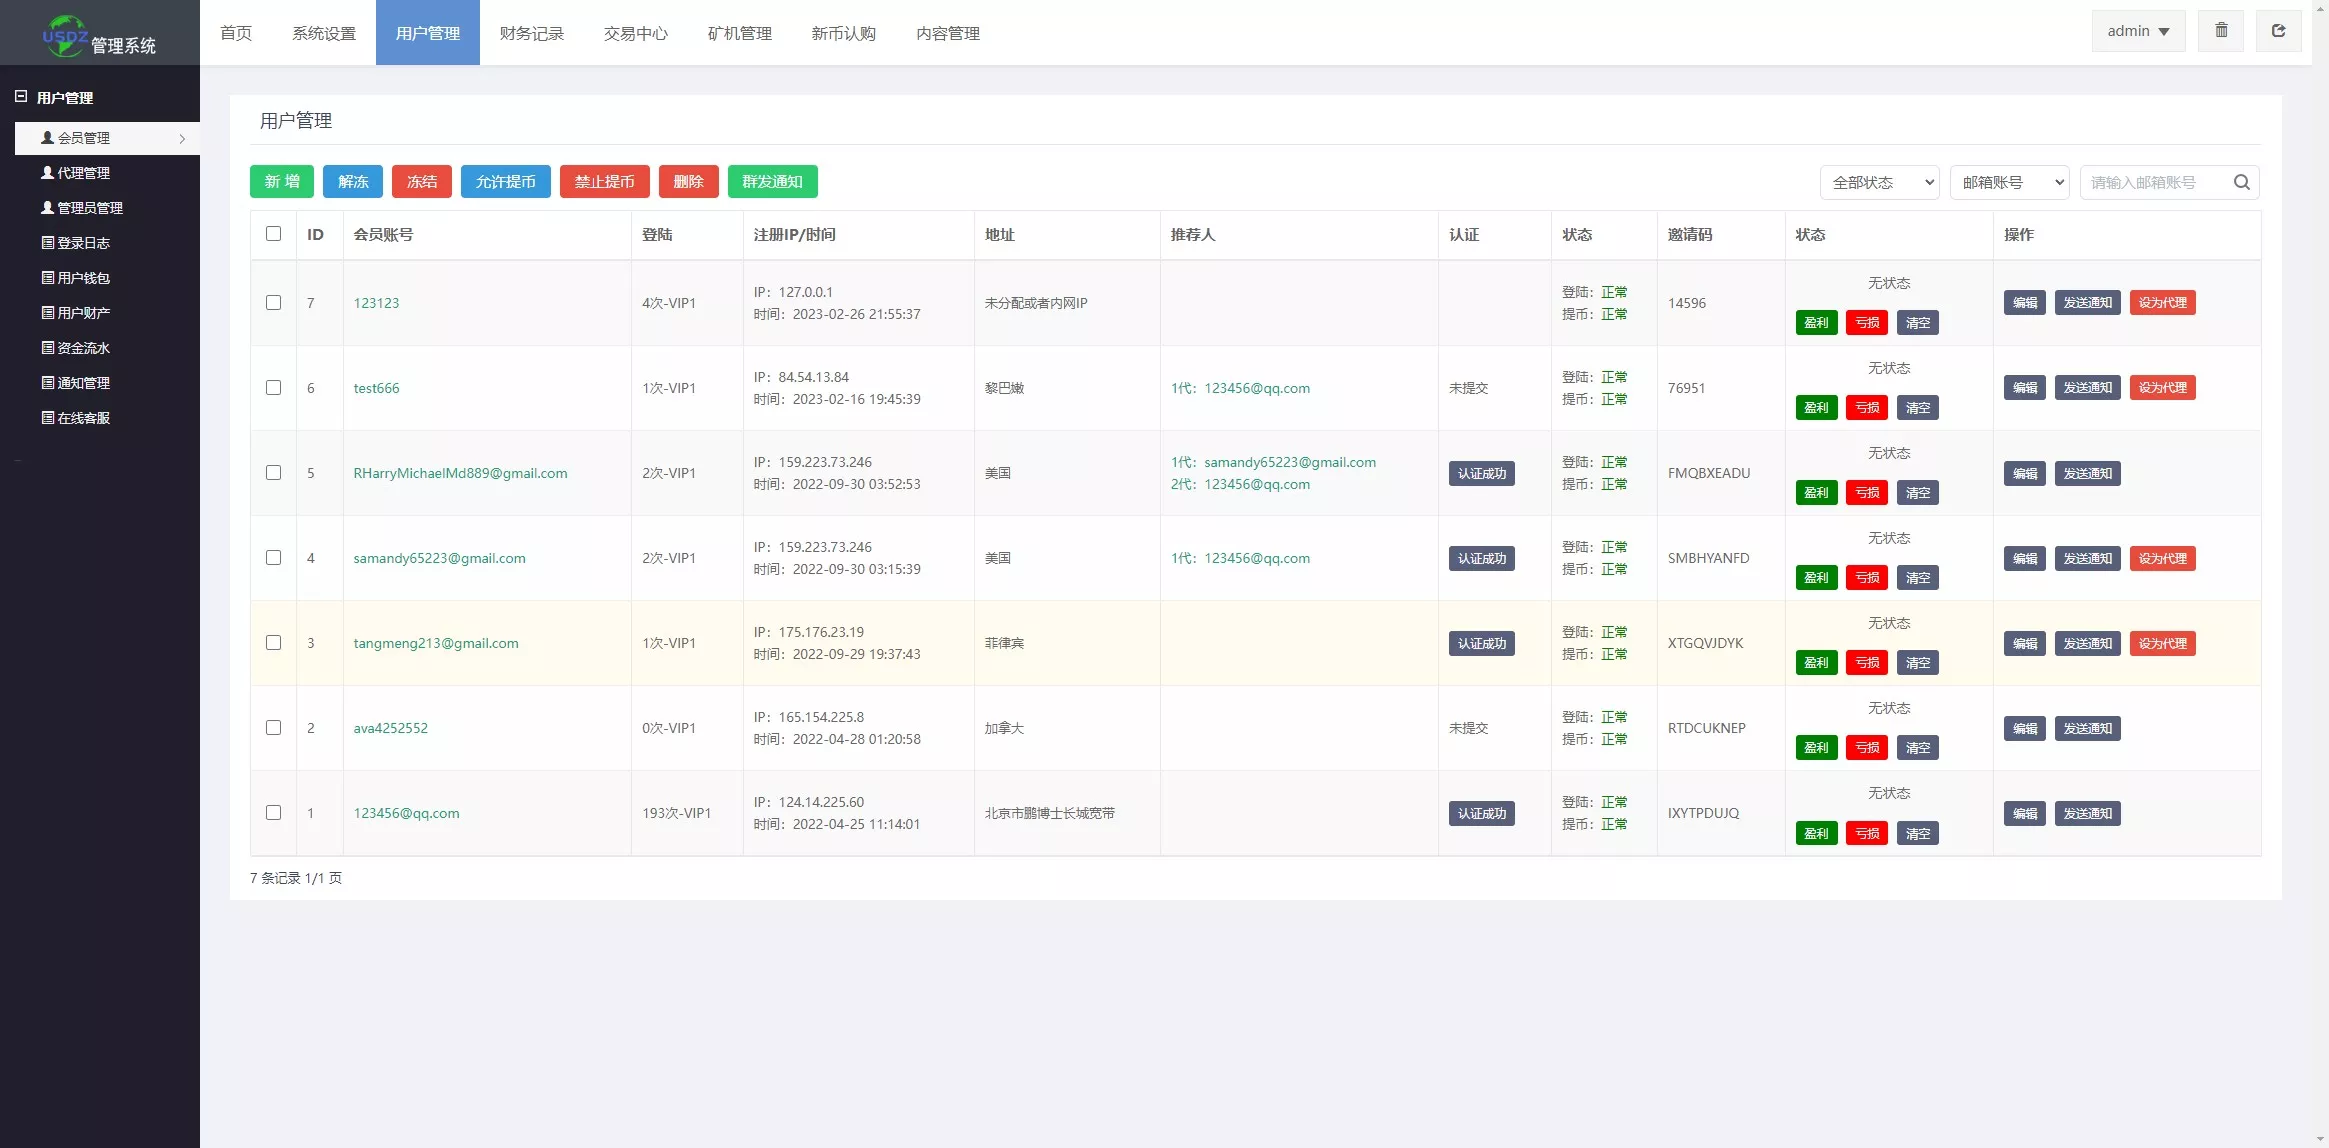Screen dimensions: 2329x1148
Task: Check the row for 123456@qq.com
Action: tap(274, 813)
